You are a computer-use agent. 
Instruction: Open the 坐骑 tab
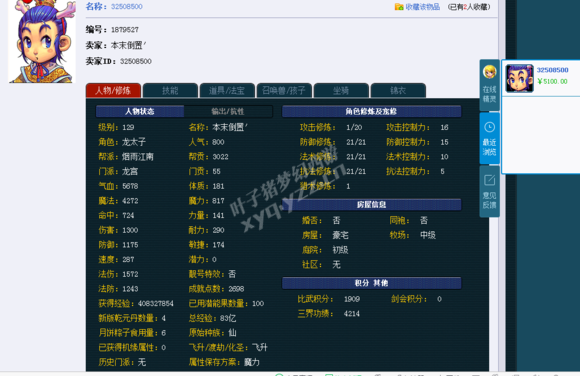pos(341,91)
